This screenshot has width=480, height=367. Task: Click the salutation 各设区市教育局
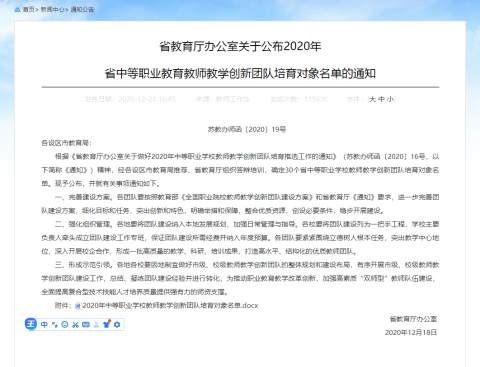[65, 143]
